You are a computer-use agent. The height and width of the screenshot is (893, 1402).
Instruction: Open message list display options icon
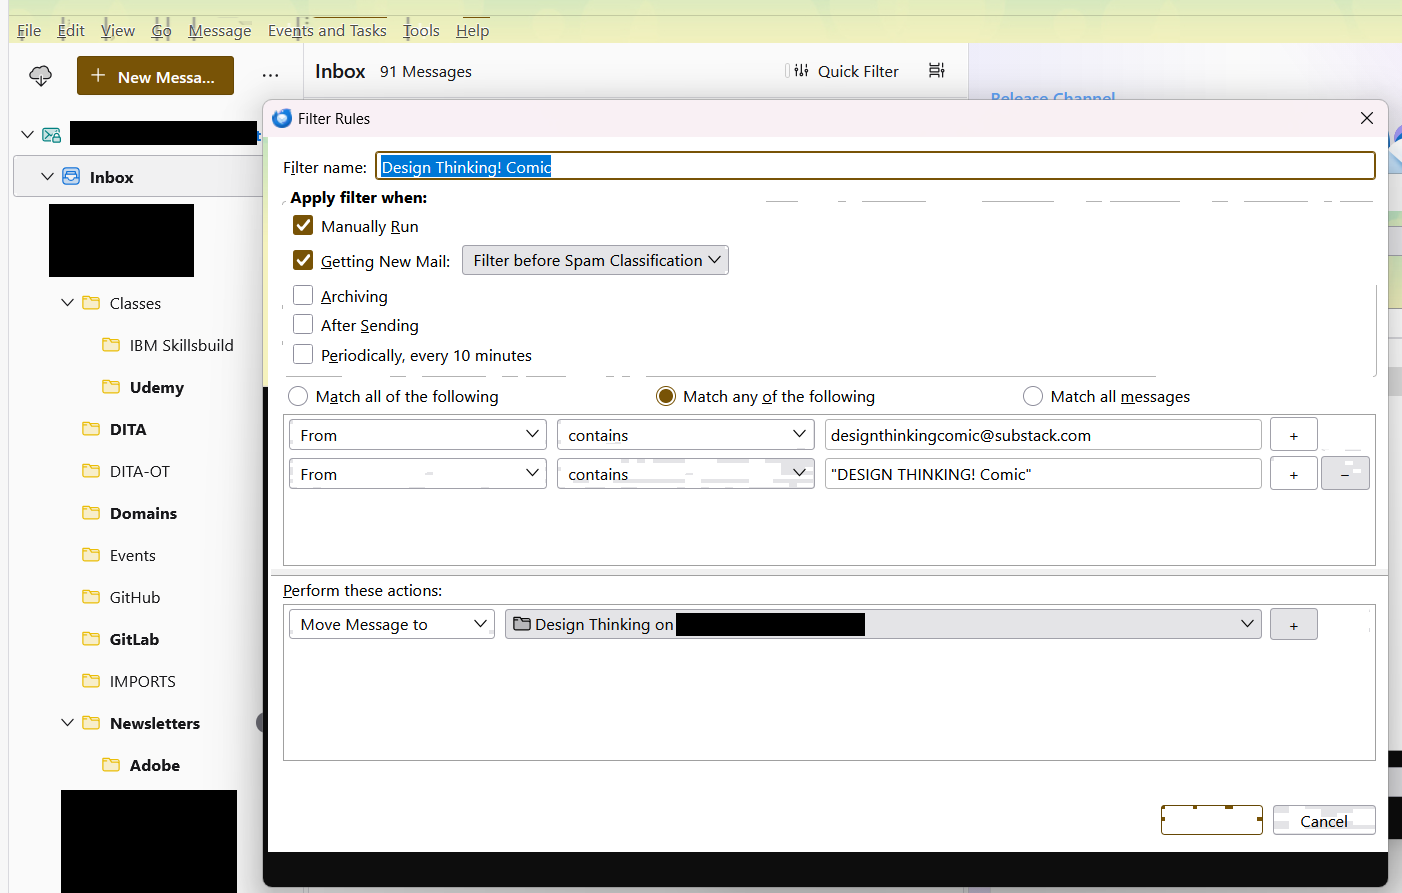[936, 71]
